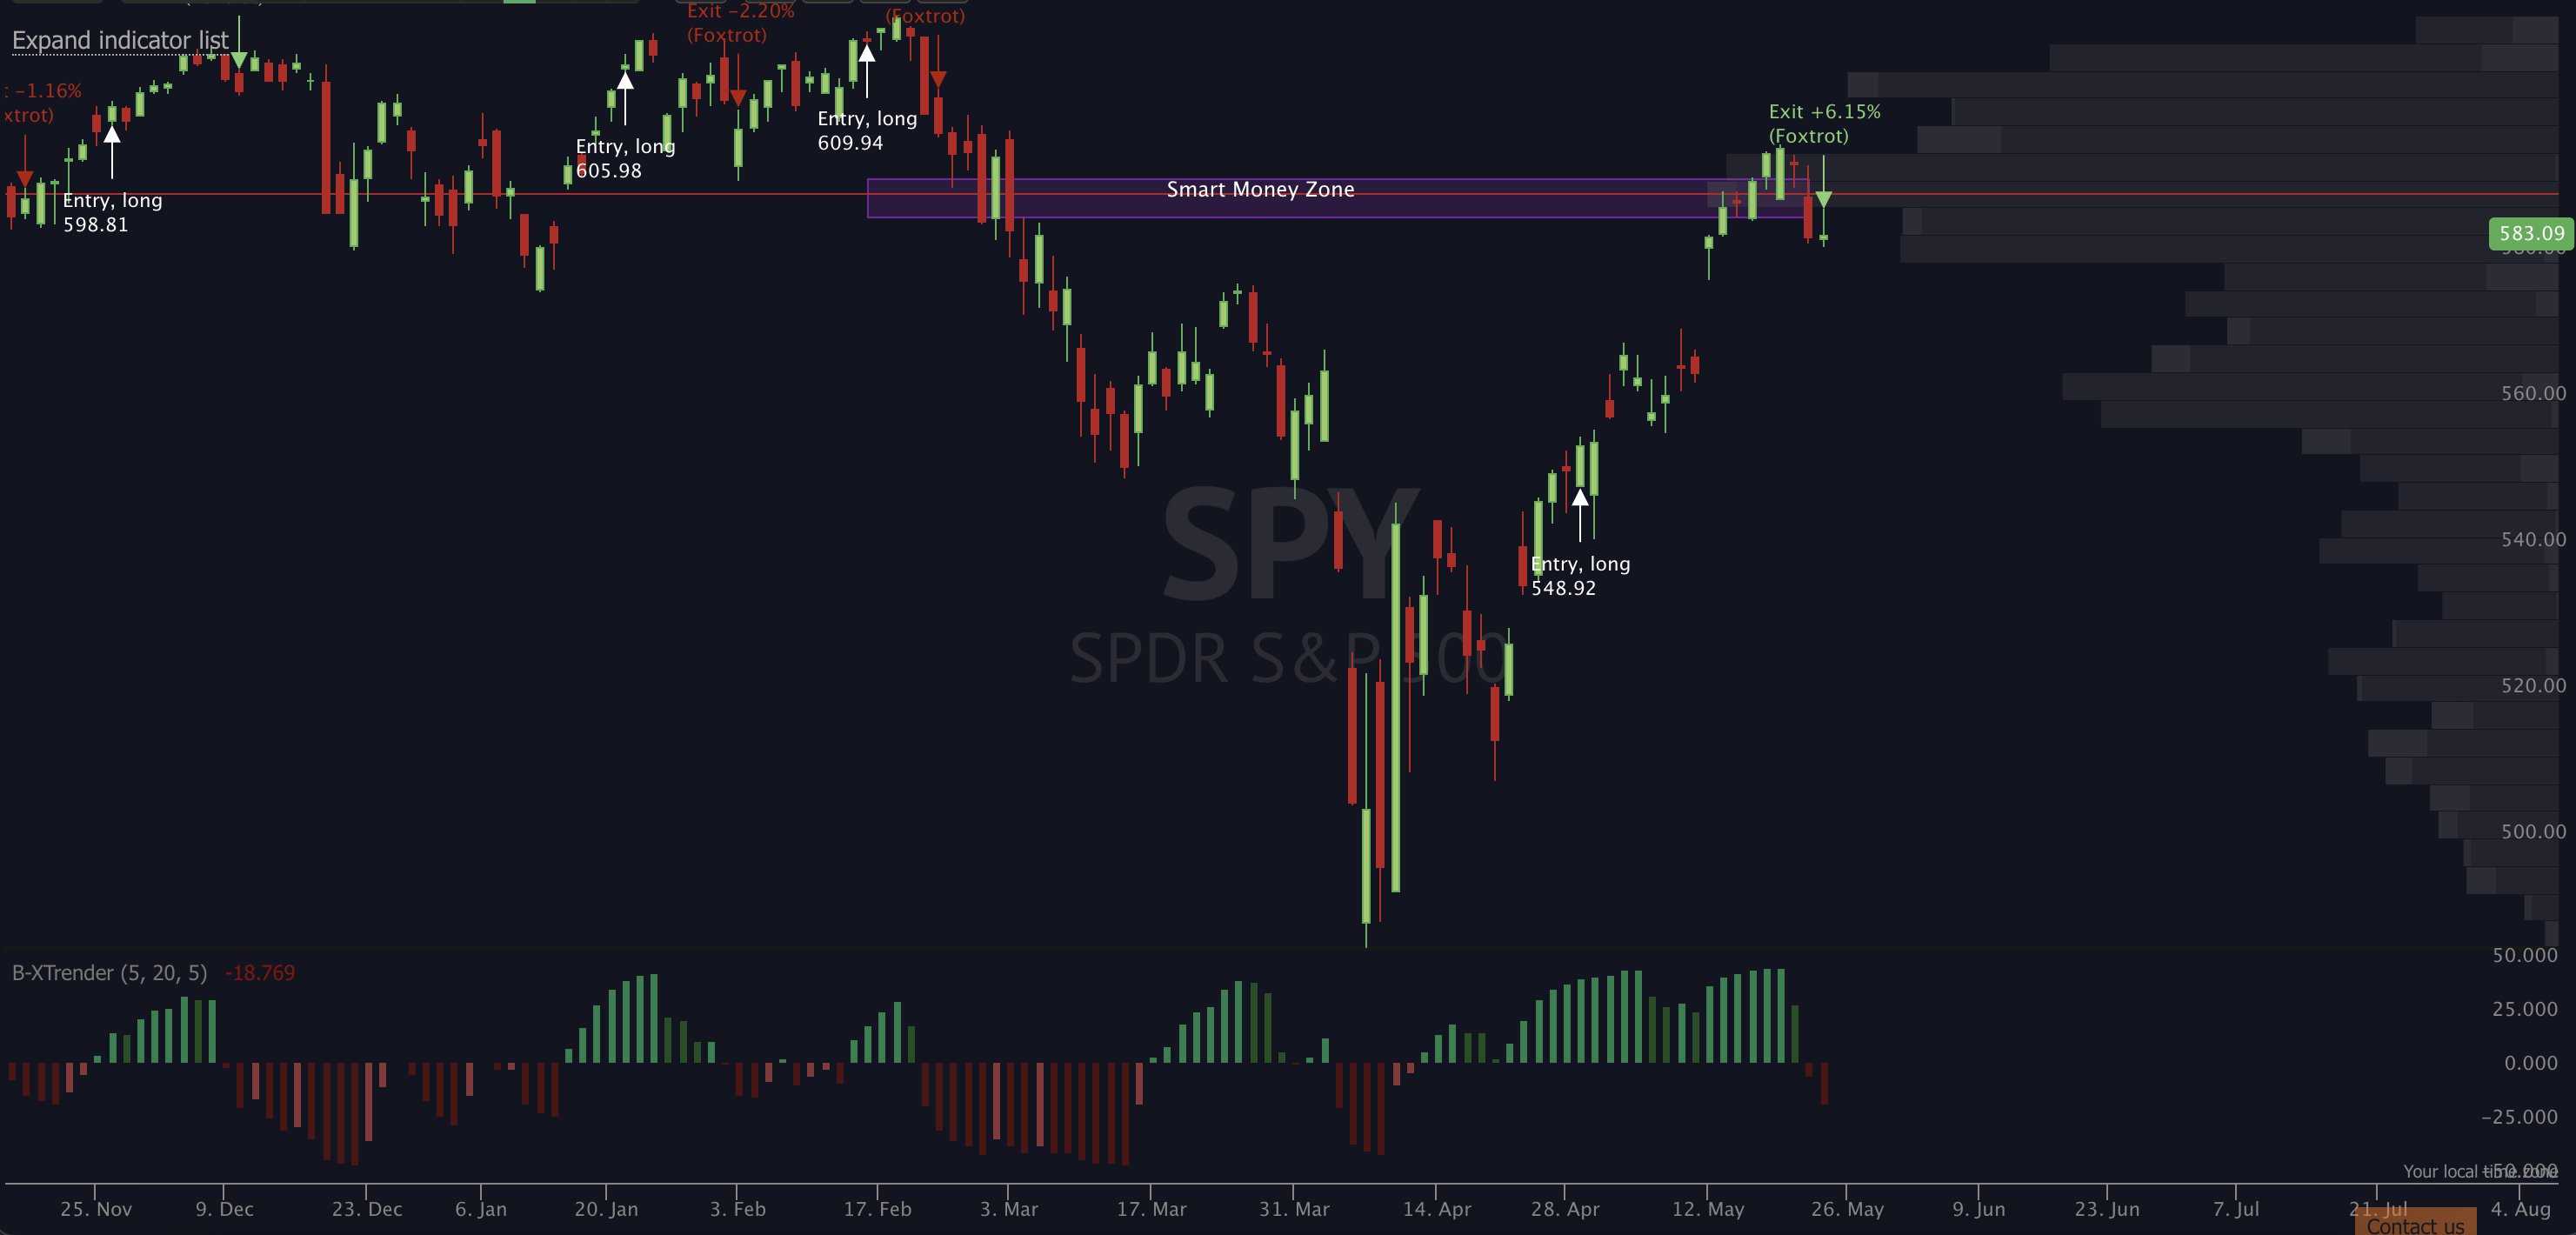
Task: Click the '25. Nov' date on the time axis
Action: (96, 1209)
